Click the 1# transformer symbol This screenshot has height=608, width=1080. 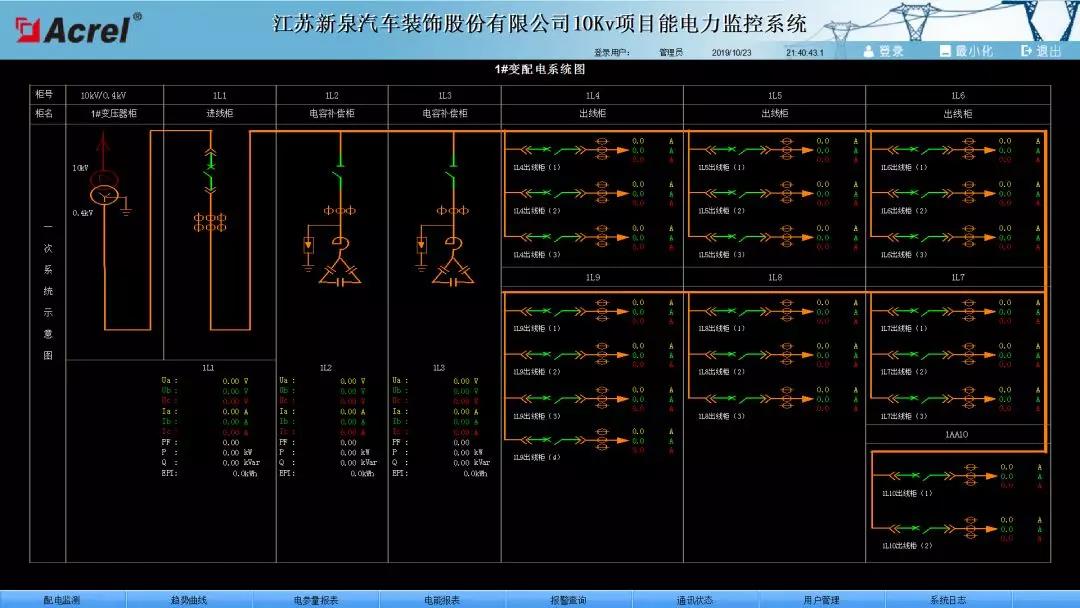[x=104, y=188]
